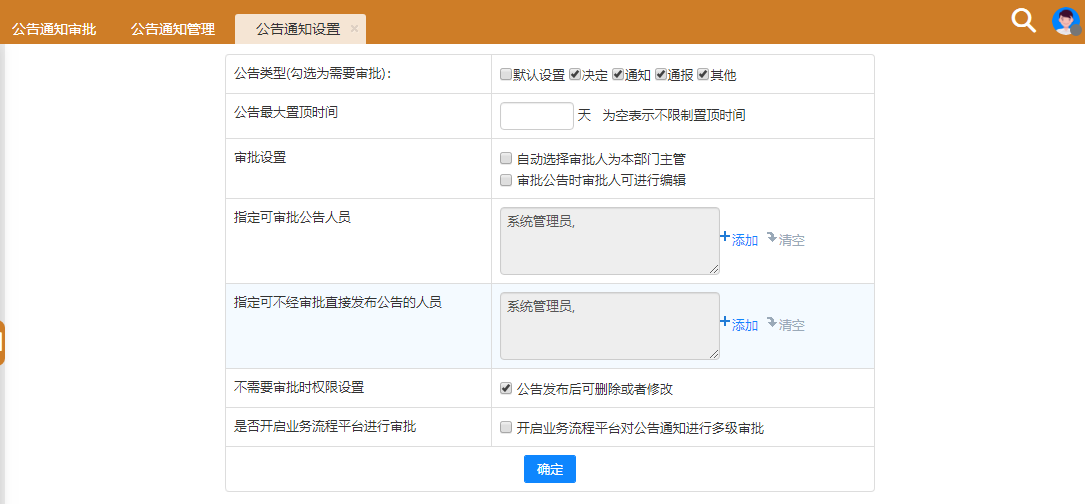
Task: Toggle the 其他 checkbox
Action: 703,75
